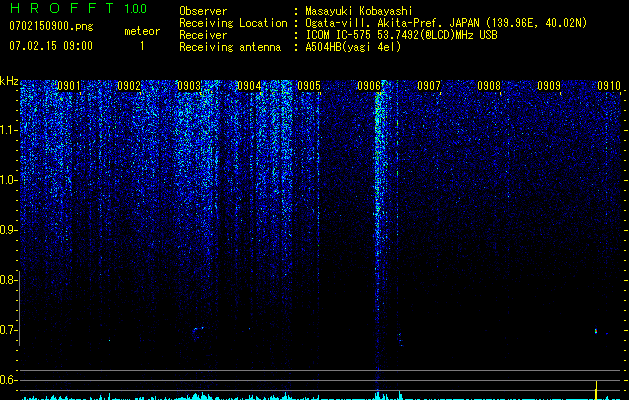Click the meteor count value 1
Image resolution: width=629 pixels, height=400 pixels.
point(142,46)
